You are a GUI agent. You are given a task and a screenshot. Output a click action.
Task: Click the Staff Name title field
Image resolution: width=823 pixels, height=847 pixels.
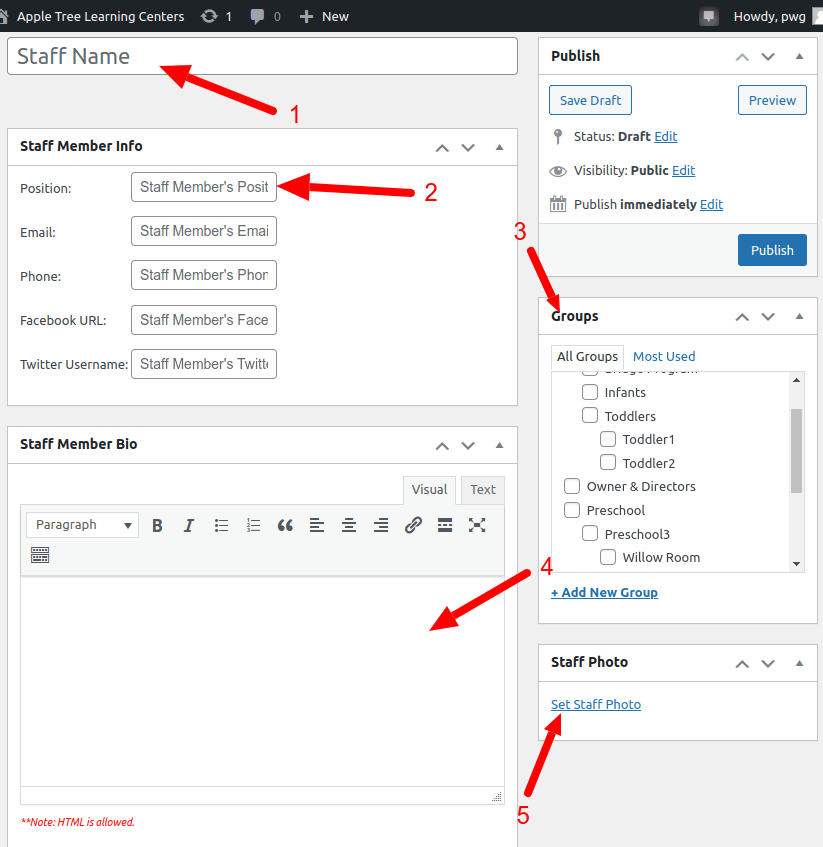pos(262,56)
